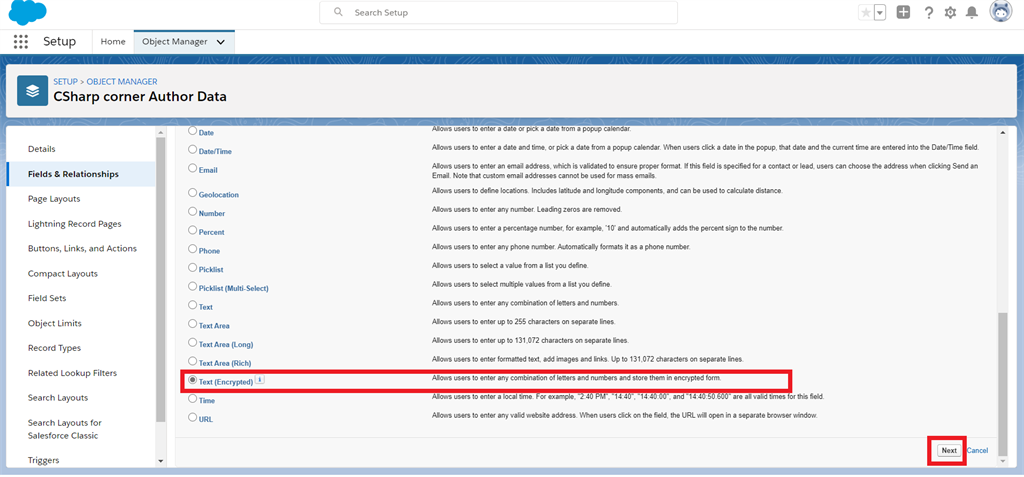Open the setup gear icon
The height and width of the screenshot is (477, 1024).
(x=950, y=12)
